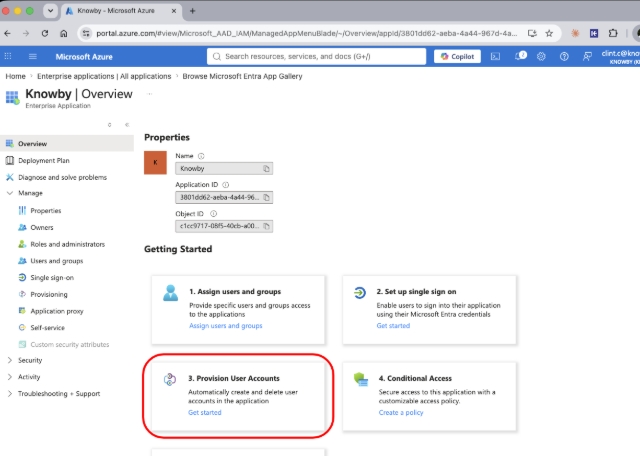Open Browse Microsoft Entra App Gallery breadcrumb
The width and height of the screenshot is (640, 456).
click(242, 76)
